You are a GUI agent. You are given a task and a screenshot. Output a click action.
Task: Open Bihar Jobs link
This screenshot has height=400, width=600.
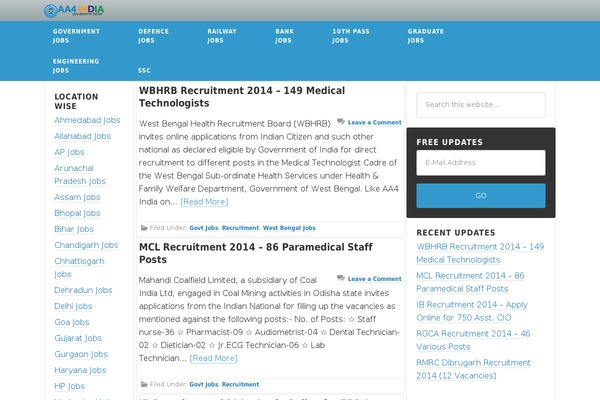(74, 229)
